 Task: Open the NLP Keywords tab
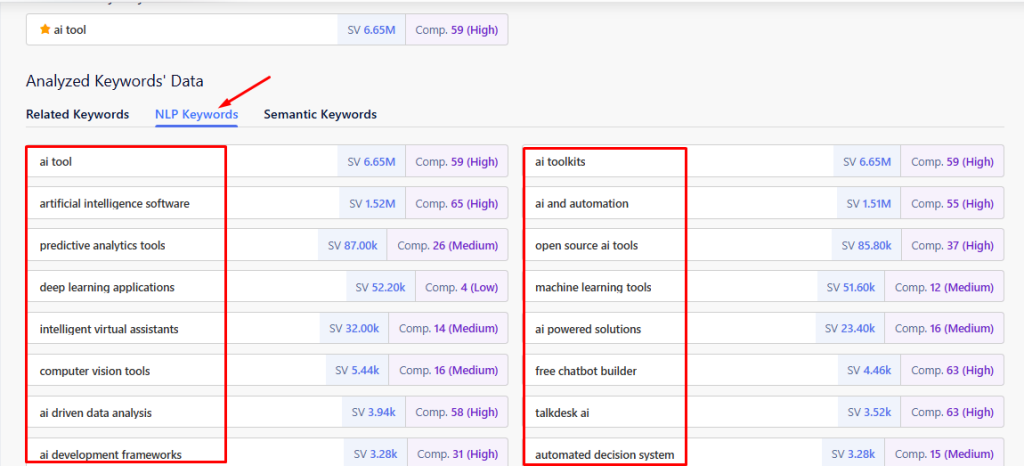coord(196,114)
